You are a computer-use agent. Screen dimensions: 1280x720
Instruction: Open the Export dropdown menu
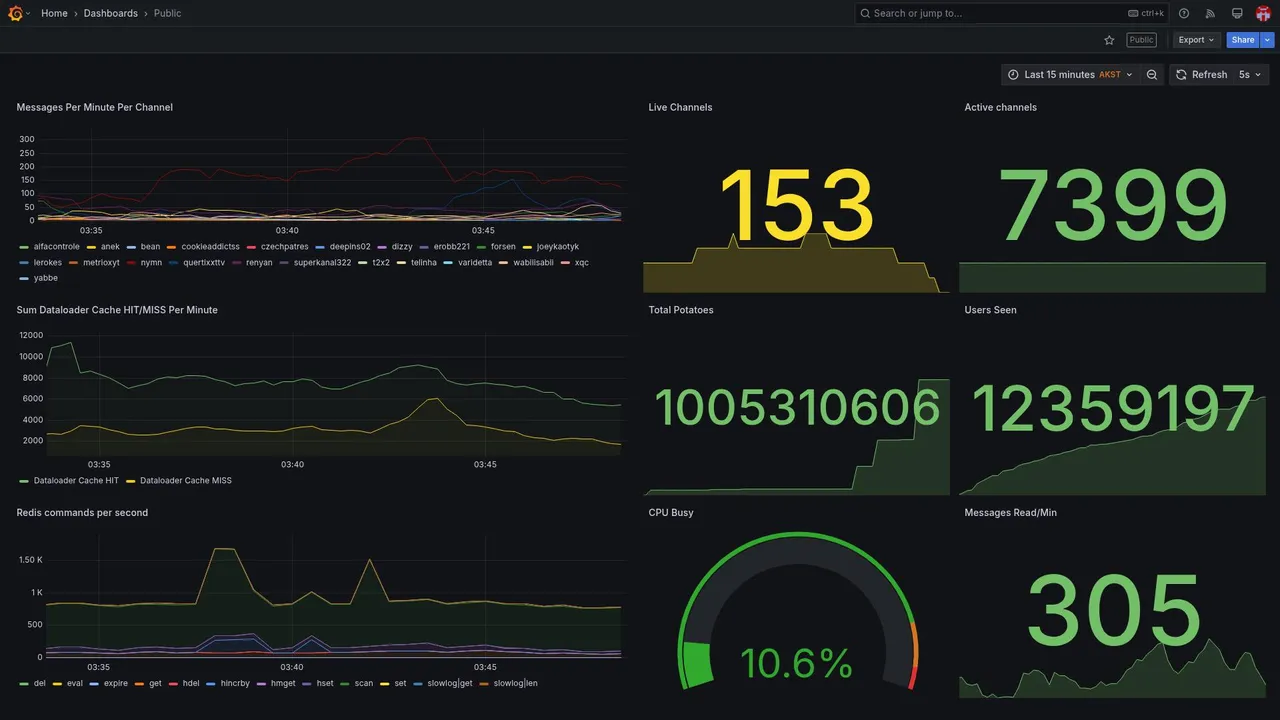(1196, 40)
